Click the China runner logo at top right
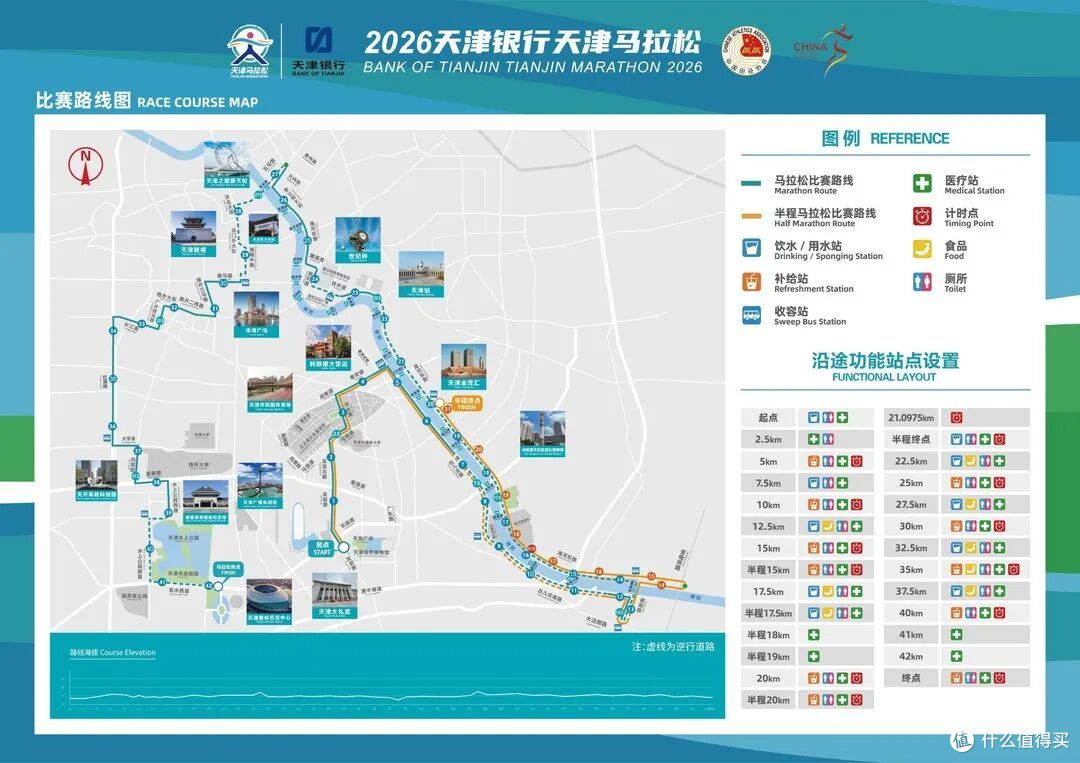The image size is (1080, 763). point(823,50)
